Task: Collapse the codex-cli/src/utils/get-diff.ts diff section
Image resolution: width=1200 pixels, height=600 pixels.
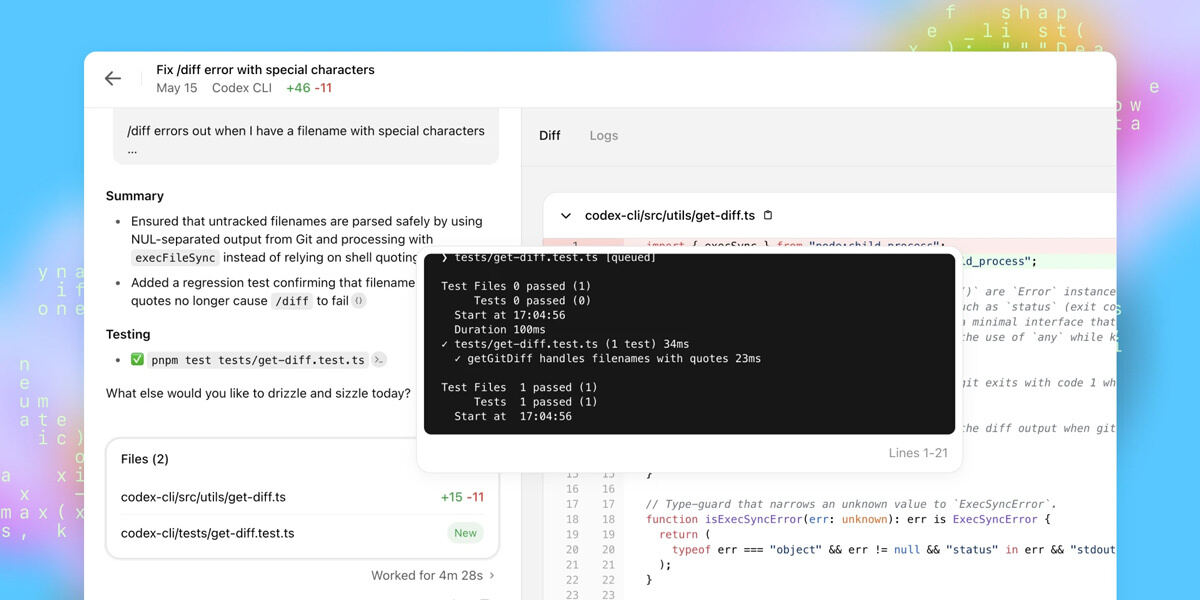Action: tap(566, 215)
